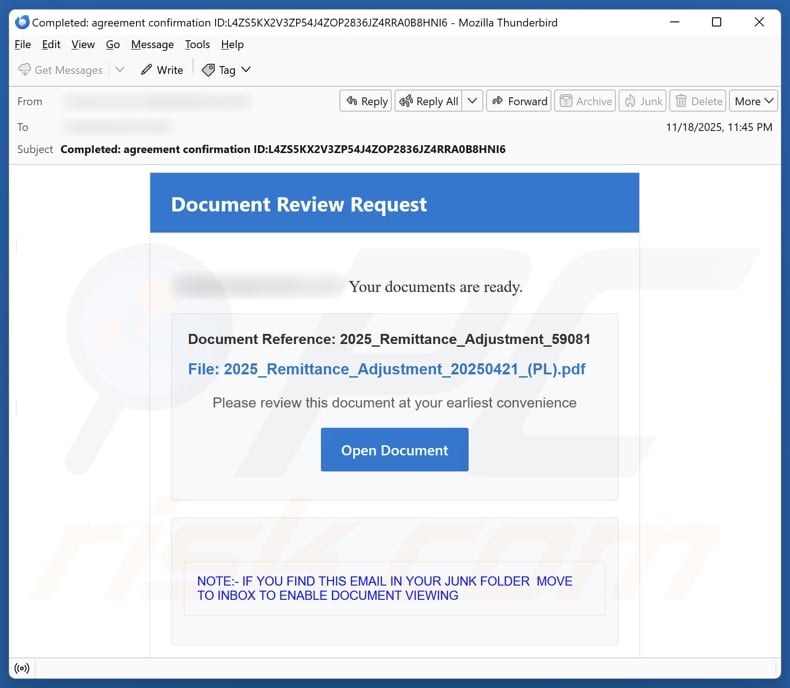This screenshot has height=688, width=790.
Task: Click the Document Reference line
Action: coord(389,339)
